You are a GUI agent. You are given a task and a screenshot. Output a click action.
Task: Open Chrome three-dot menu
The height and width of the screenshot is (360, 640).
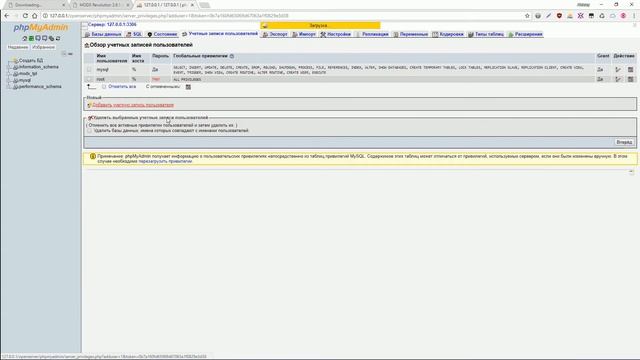coord(634,16)
